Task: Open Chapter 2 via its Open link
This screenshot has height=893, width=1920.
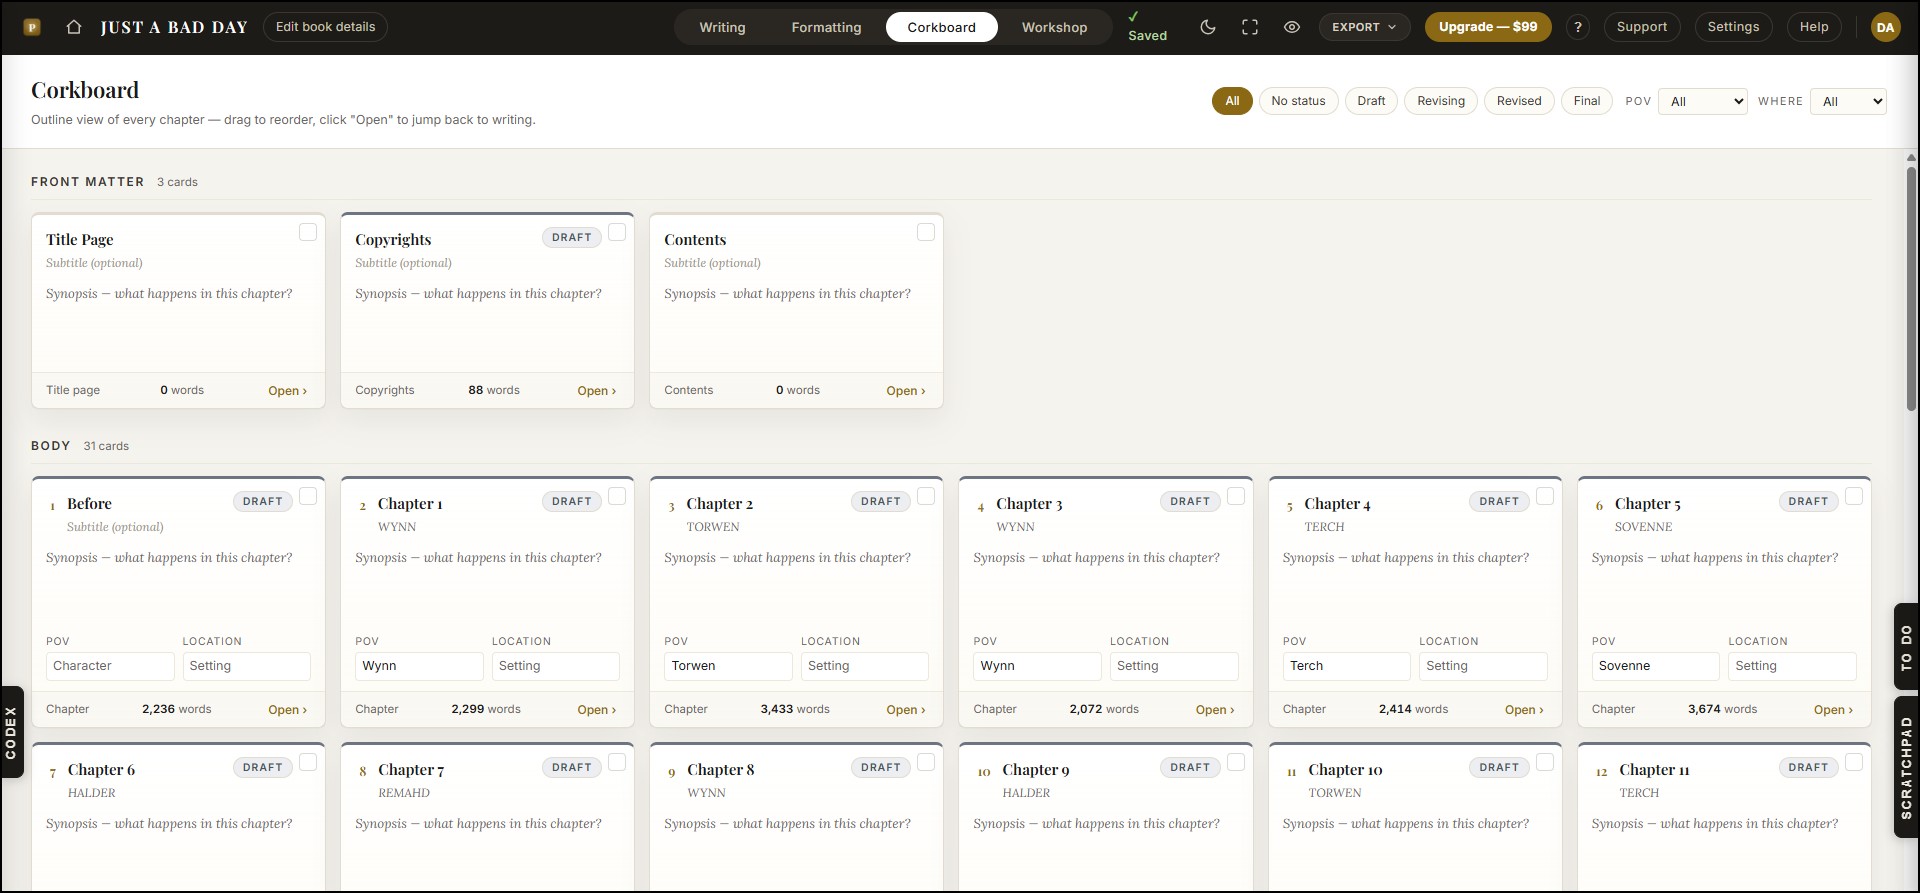Action: pyautogui.click(x=905, y=710)
